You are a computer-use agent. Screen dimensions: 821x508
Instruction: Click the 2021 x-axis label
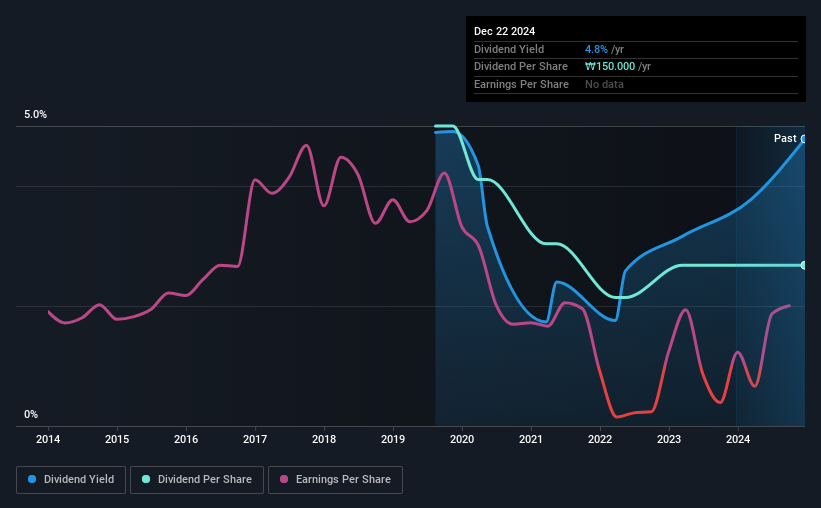pos(531,439)
